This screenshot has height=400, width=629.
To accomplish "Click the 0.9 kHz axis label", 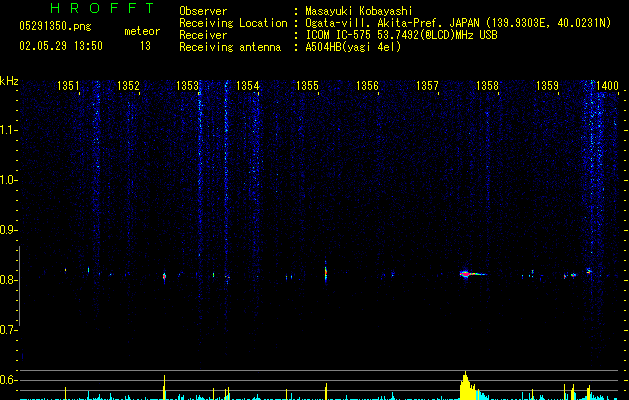I will pyautogui.click(x=9, y=230).
